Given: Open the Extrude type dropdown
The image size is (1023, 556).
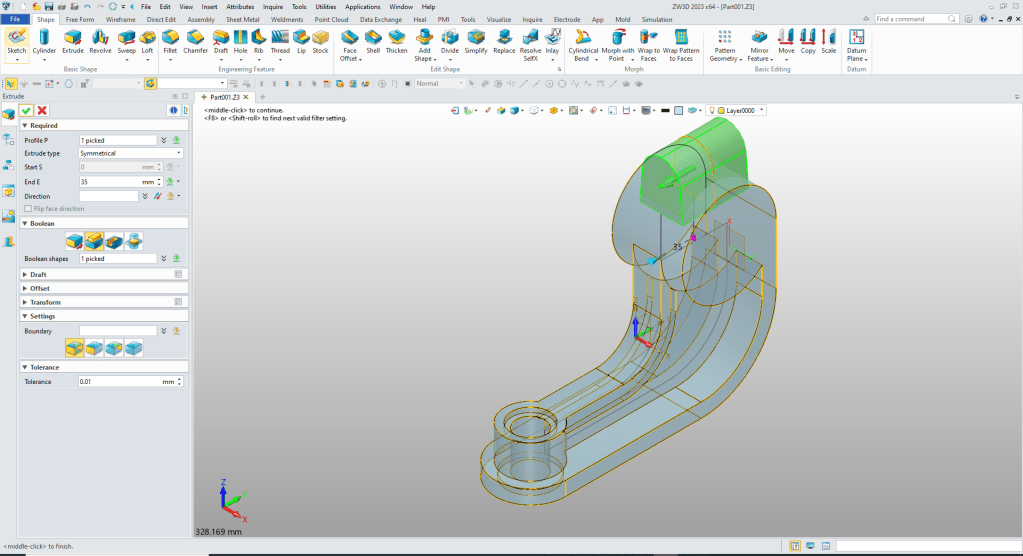Looking at the screenshot, I should (x=130, y=154).
